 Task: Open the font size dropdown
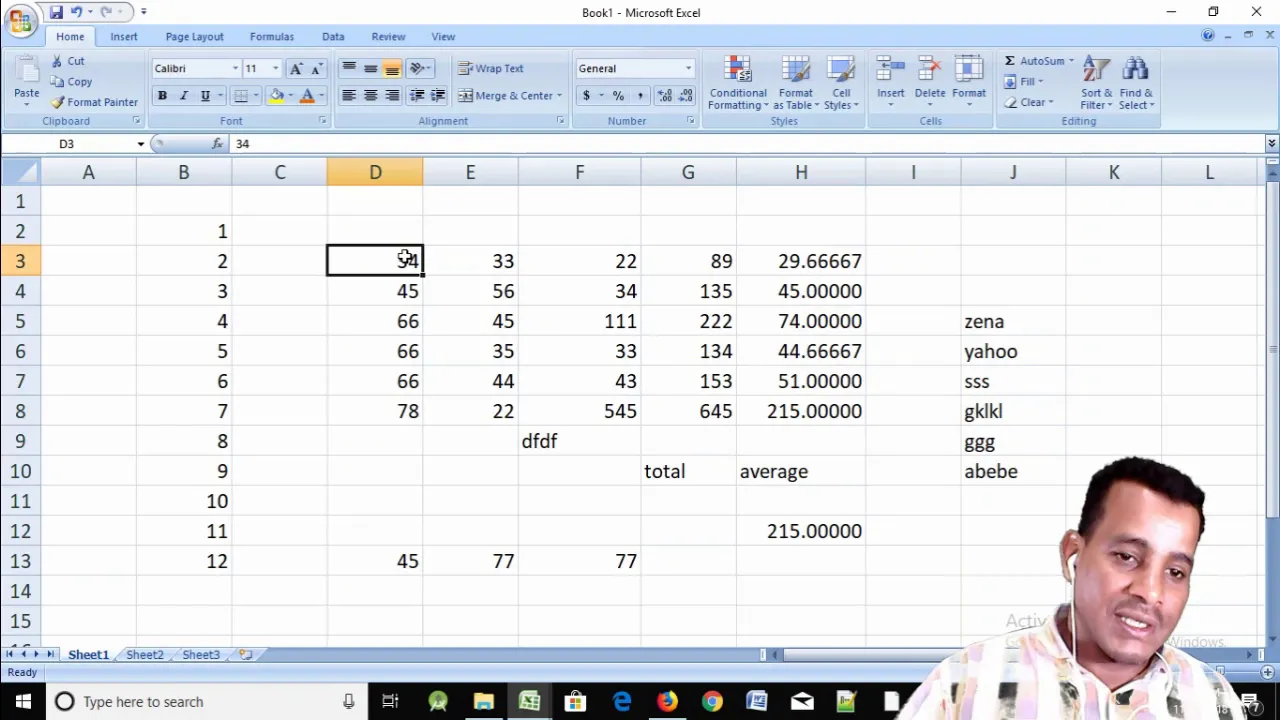[275, 68]
